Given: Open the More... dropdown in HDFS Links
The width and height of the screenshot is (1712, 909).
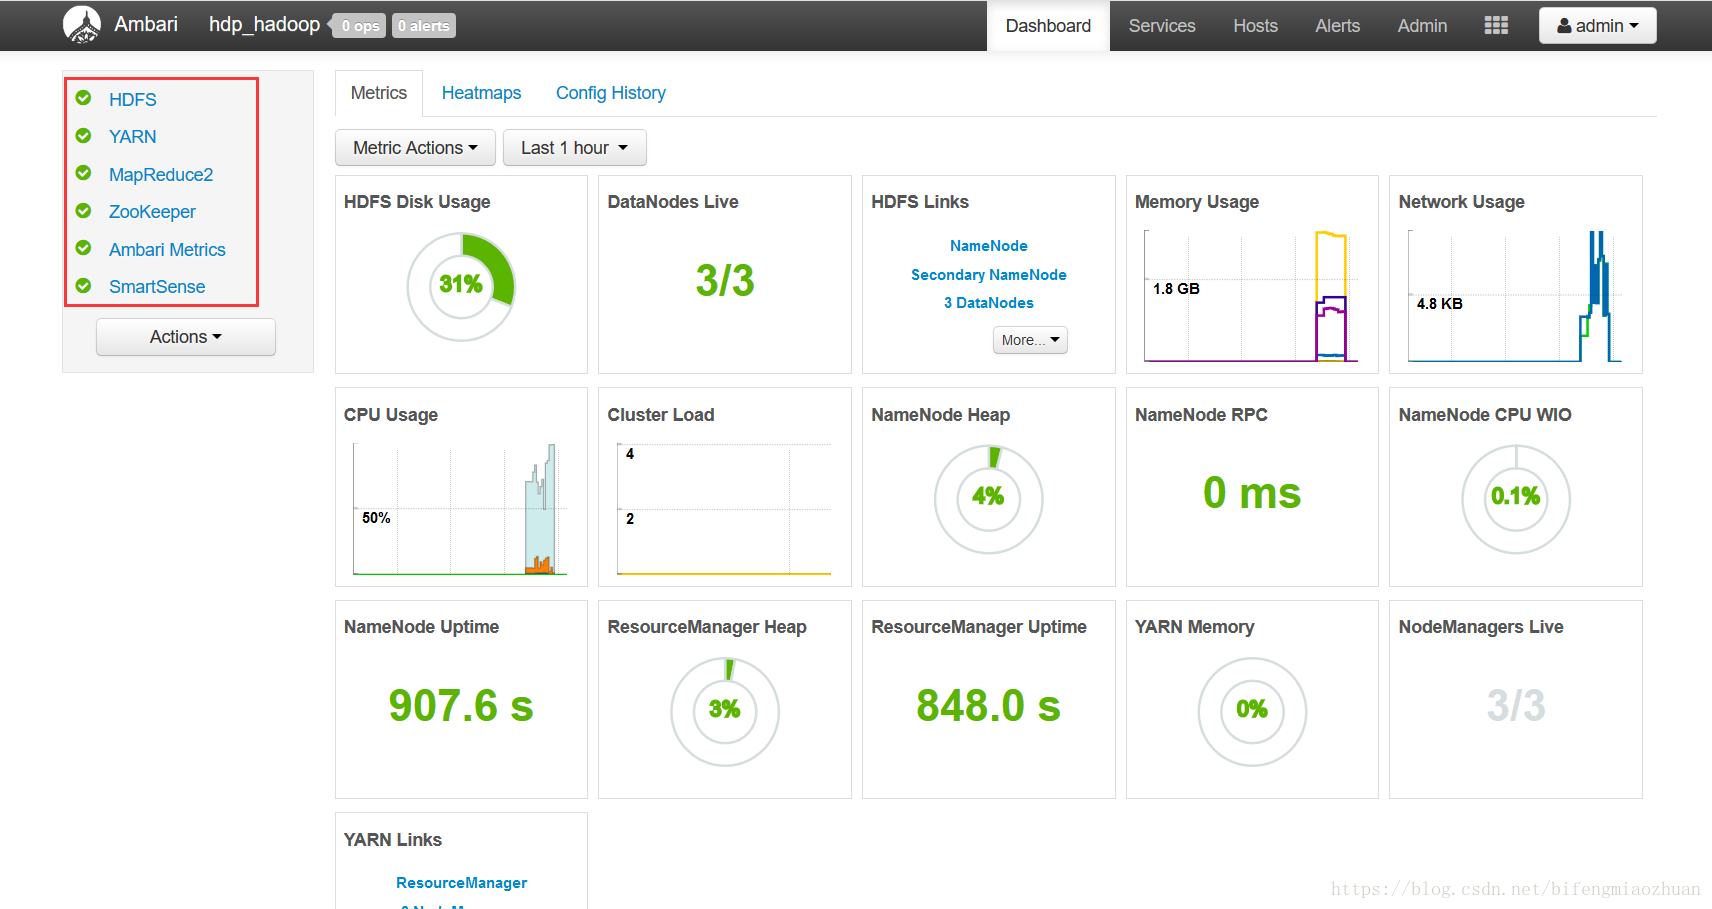Looking at the screenshot, I should 1030,340.
